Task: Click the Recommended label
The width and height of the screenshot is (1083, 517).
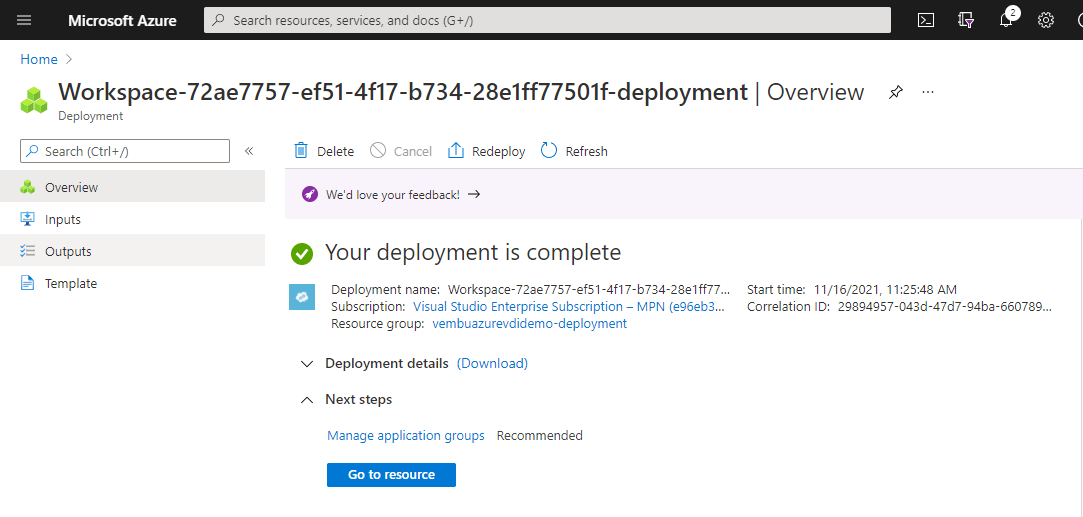Action: click(539, 436)
